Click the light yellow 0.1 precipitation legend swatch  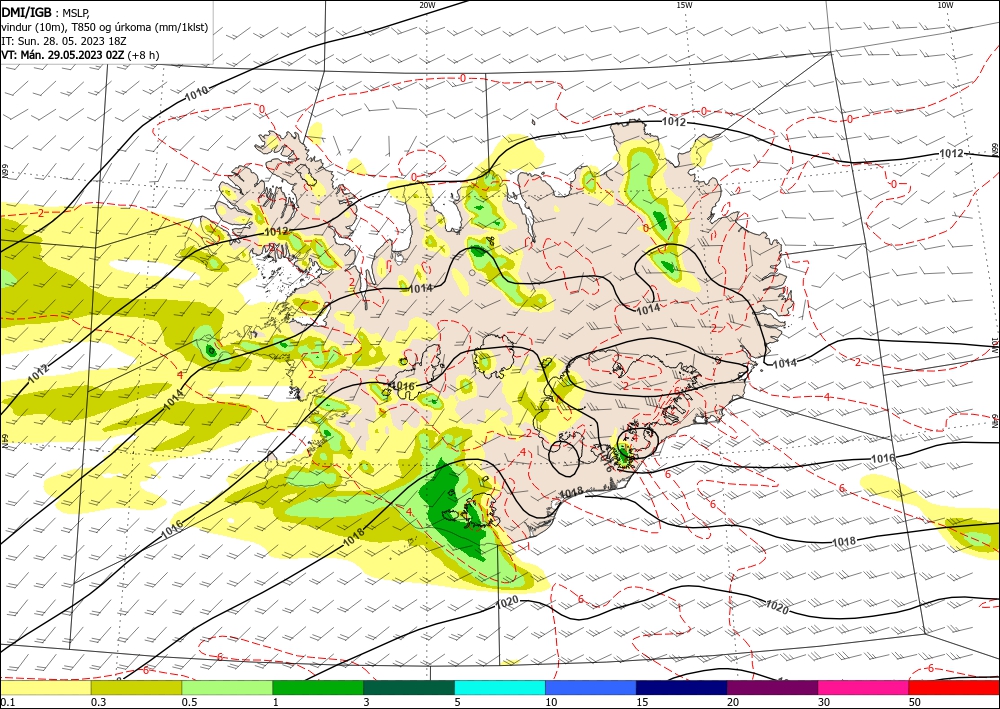(x=46, y=687)
